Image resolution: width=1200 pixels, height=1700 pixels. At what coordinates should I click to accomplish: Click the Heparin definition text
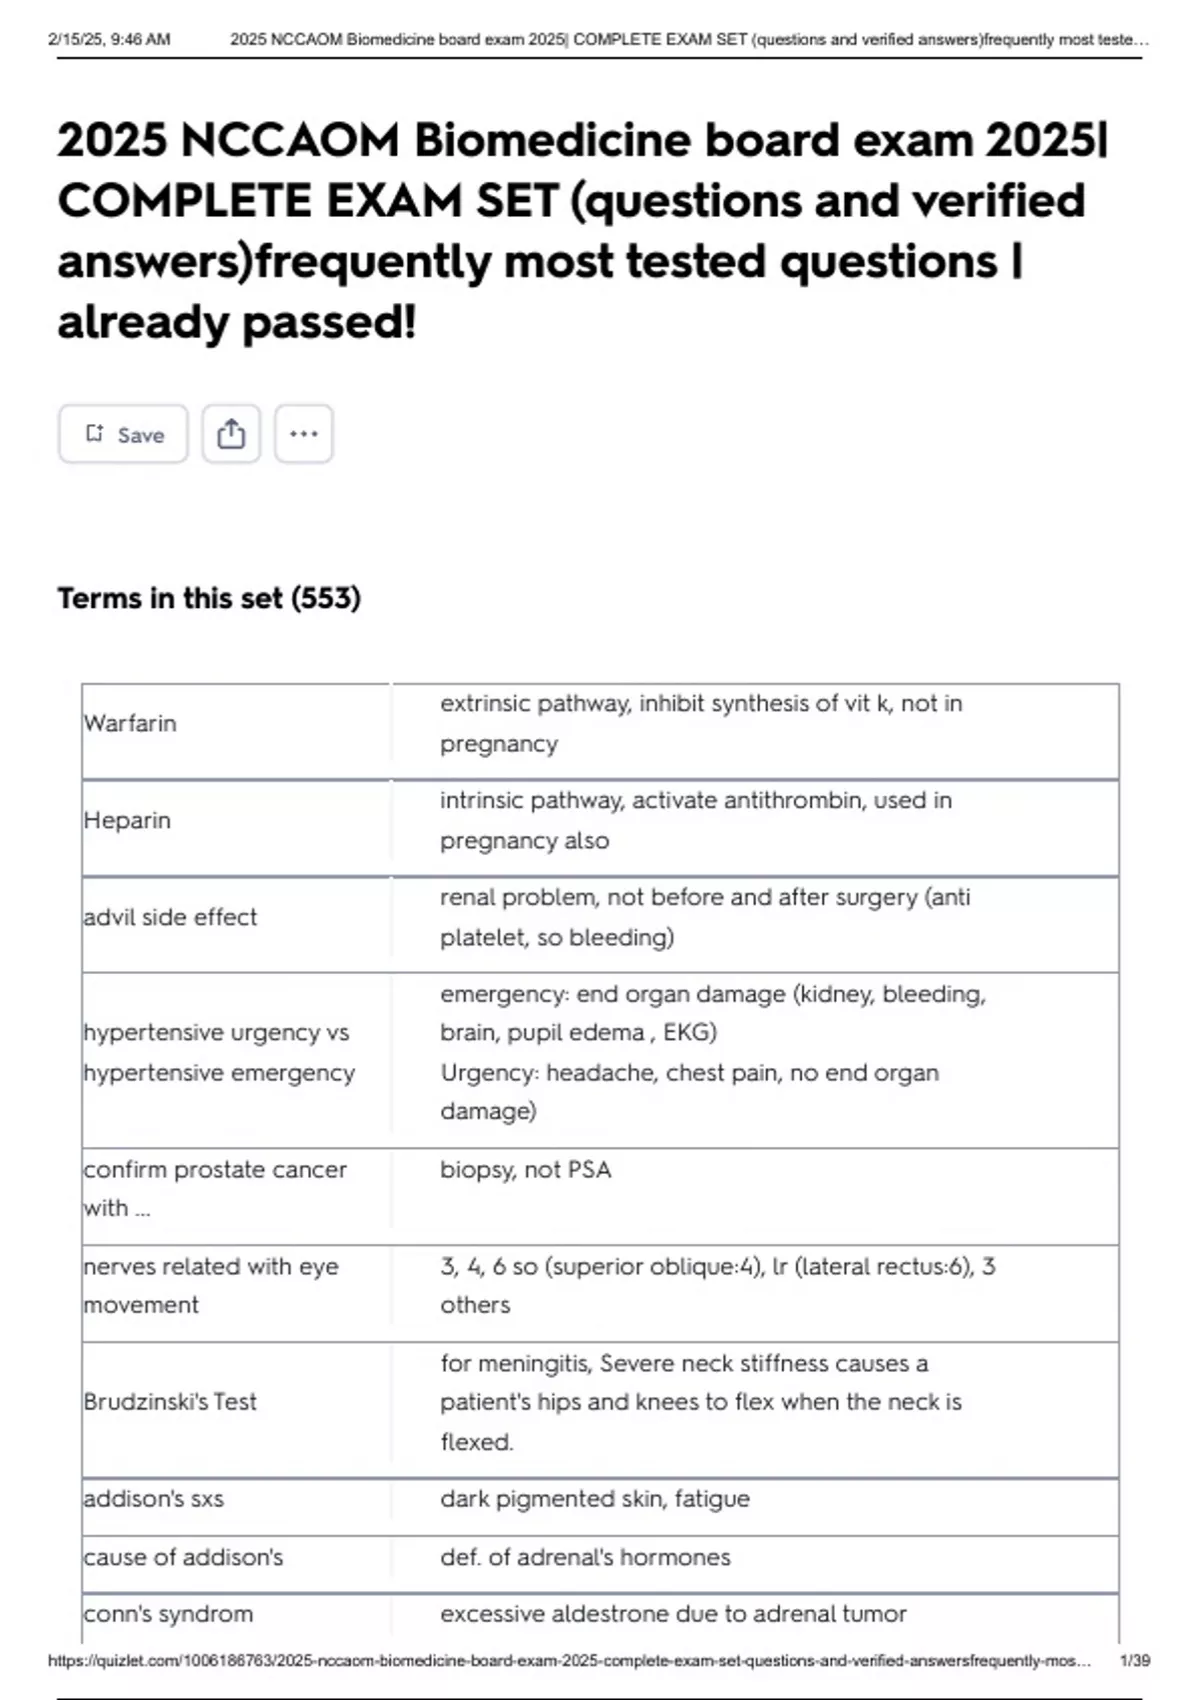(695, 820)
